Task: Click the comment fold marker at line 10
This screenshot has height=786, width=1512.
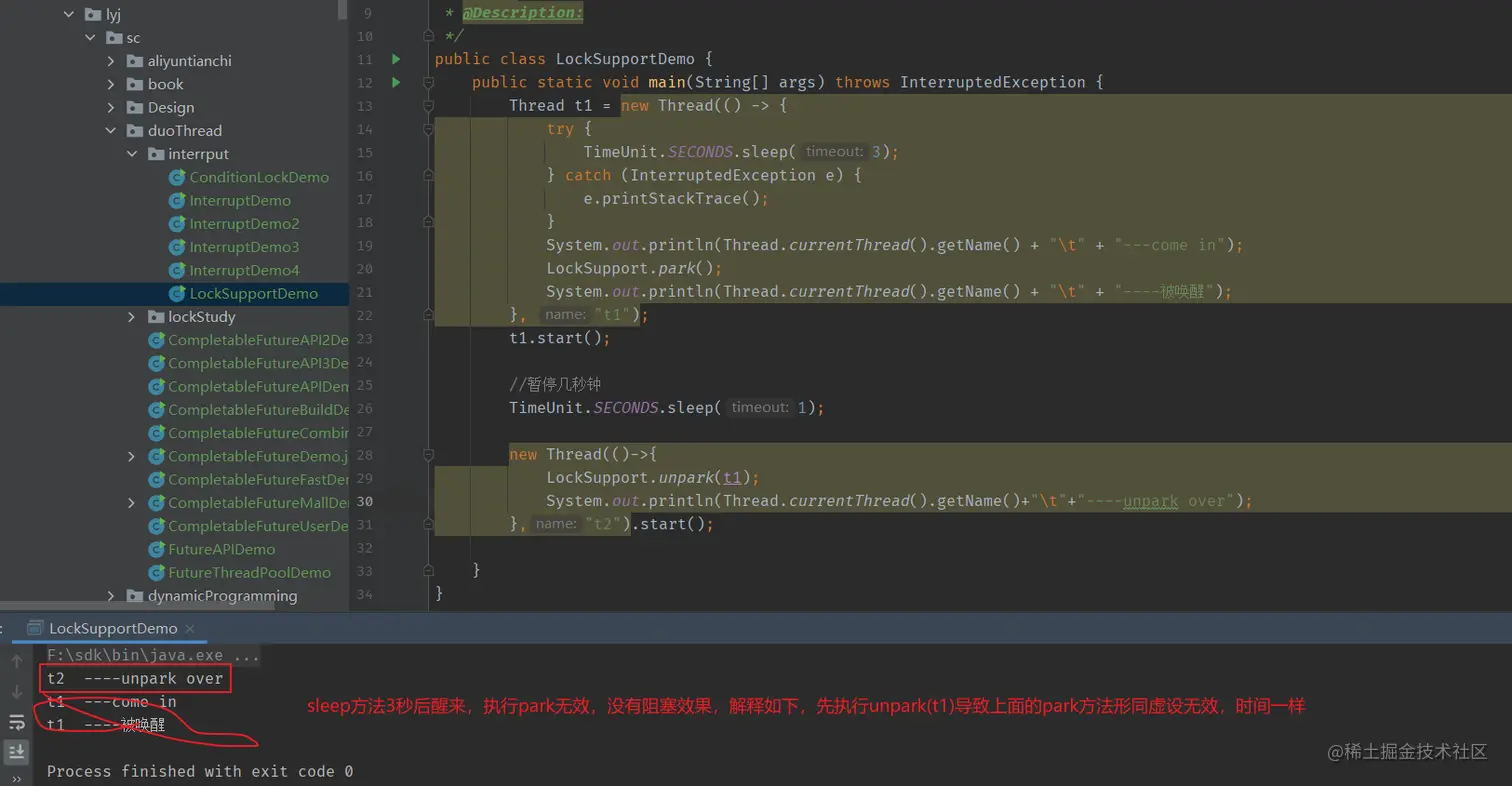Action: 428,36
